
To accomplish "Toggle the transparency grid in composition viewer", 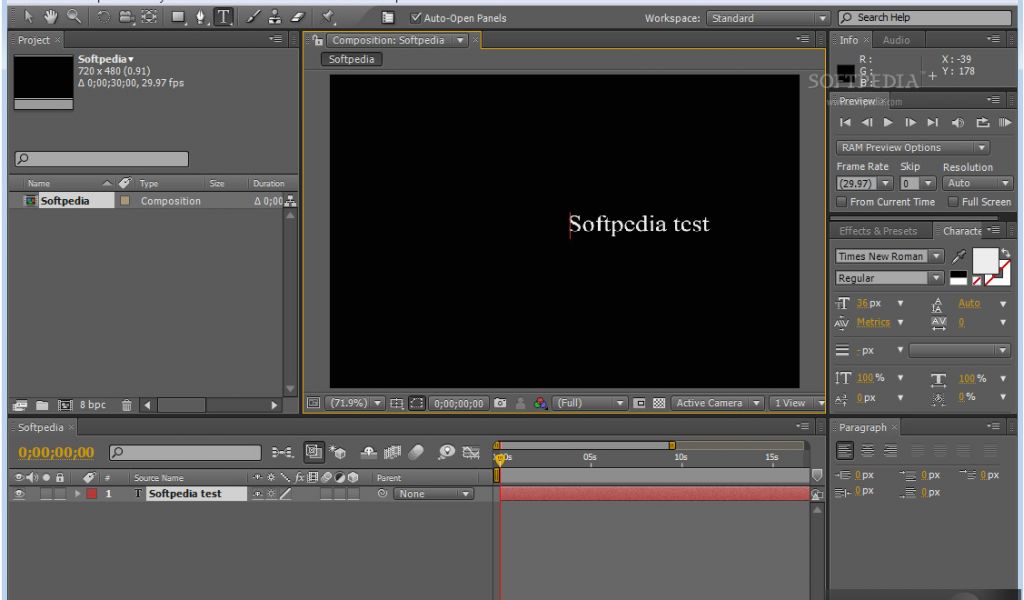I will click(x=659, y=403).
